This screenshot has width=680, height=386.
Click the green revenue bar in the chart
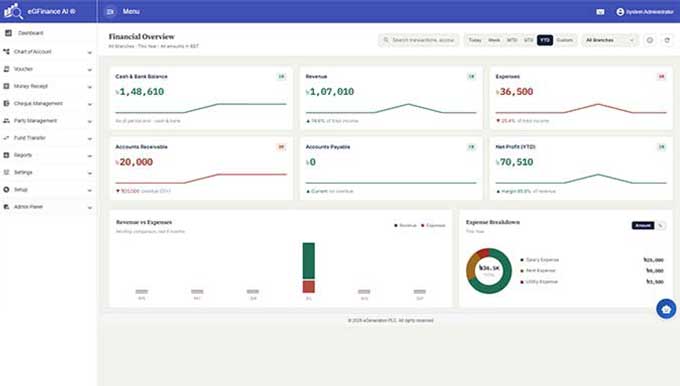point(309,261)
